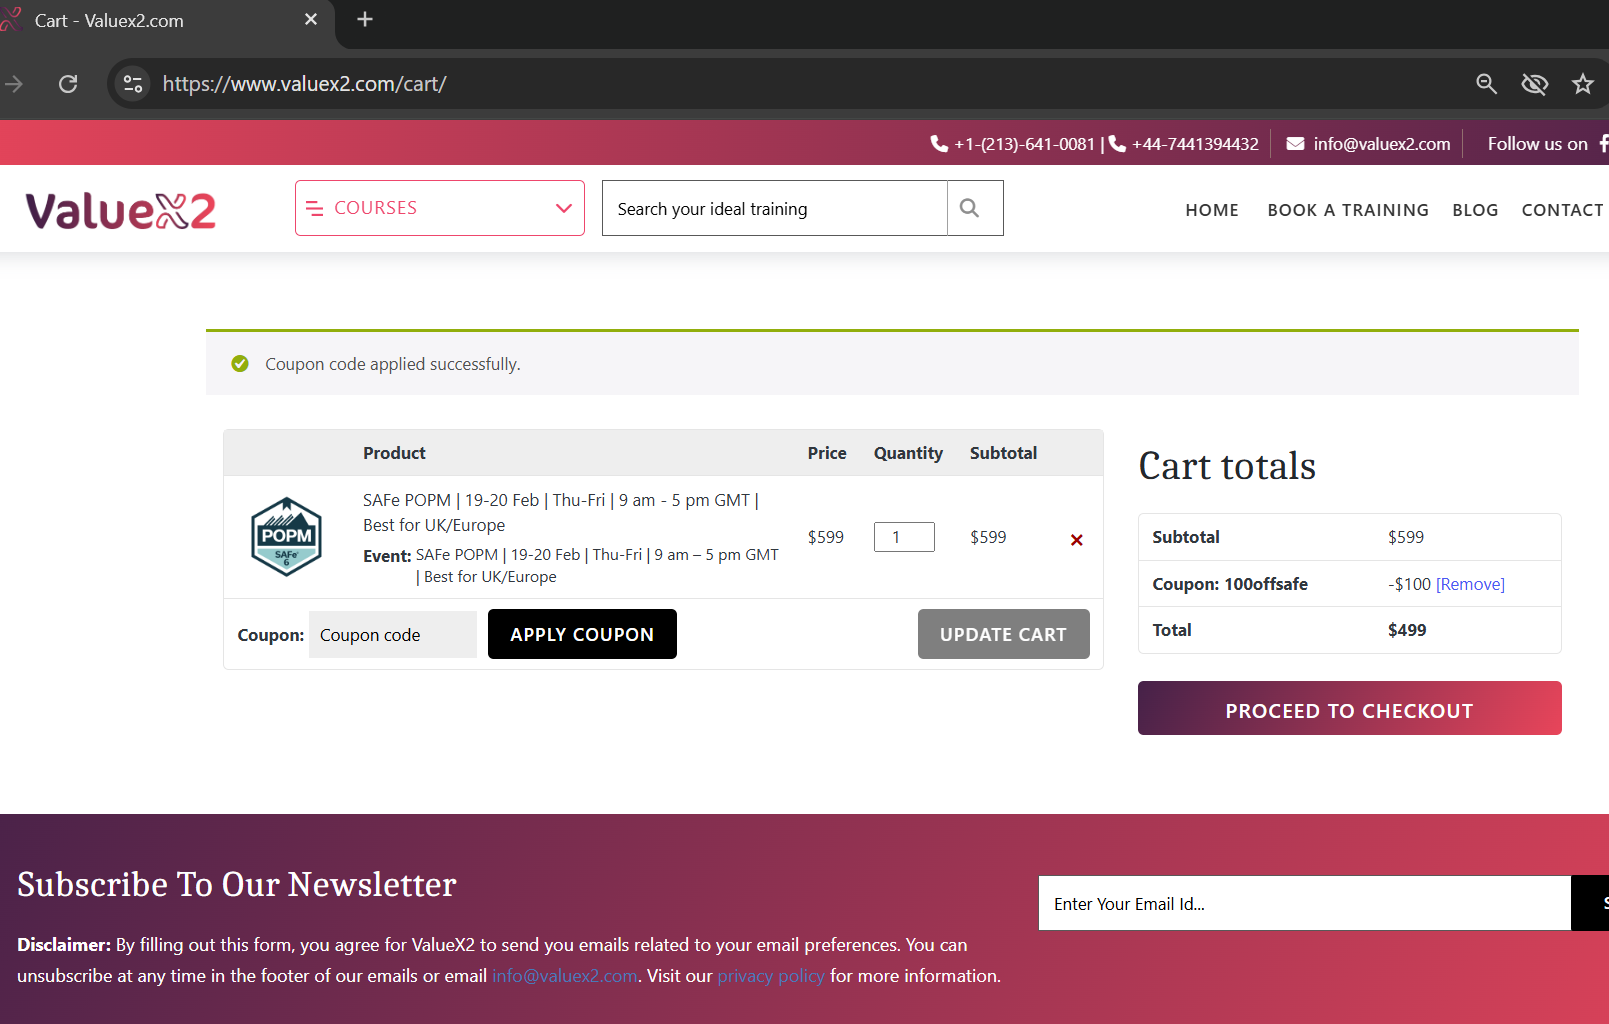Click the green coupon success checkmark icon
This screenshot has width=1609, height=1024.
(240, 363)
